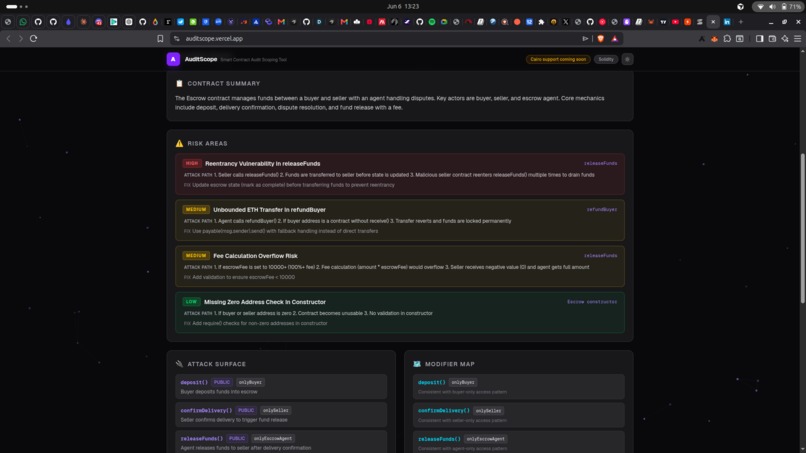Select deposit() in Attack Surface
Screen dimensions: 806x453
[194, 383]
